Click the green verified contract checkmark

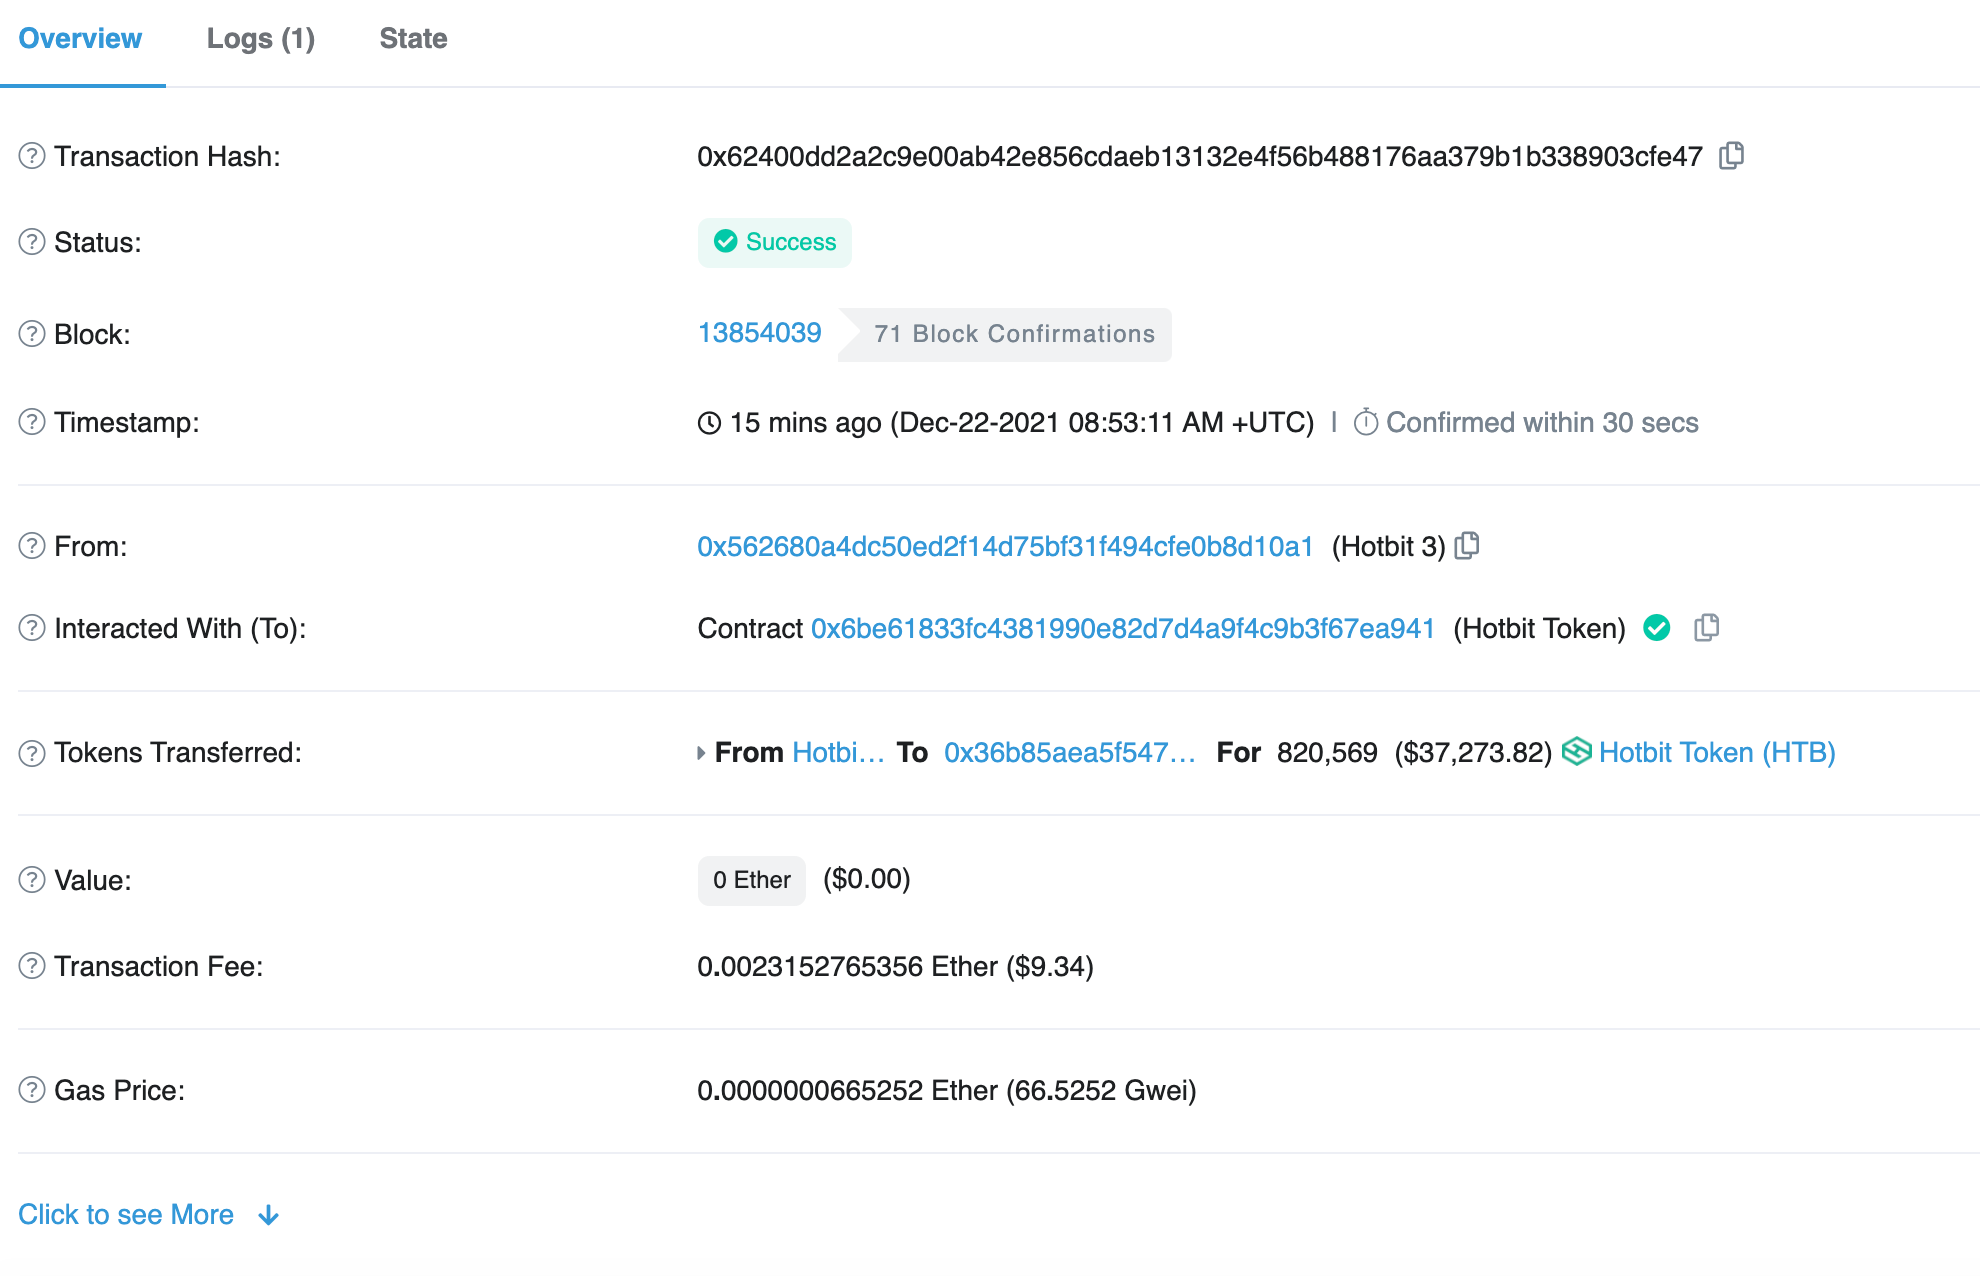[x=1657, y=628]
